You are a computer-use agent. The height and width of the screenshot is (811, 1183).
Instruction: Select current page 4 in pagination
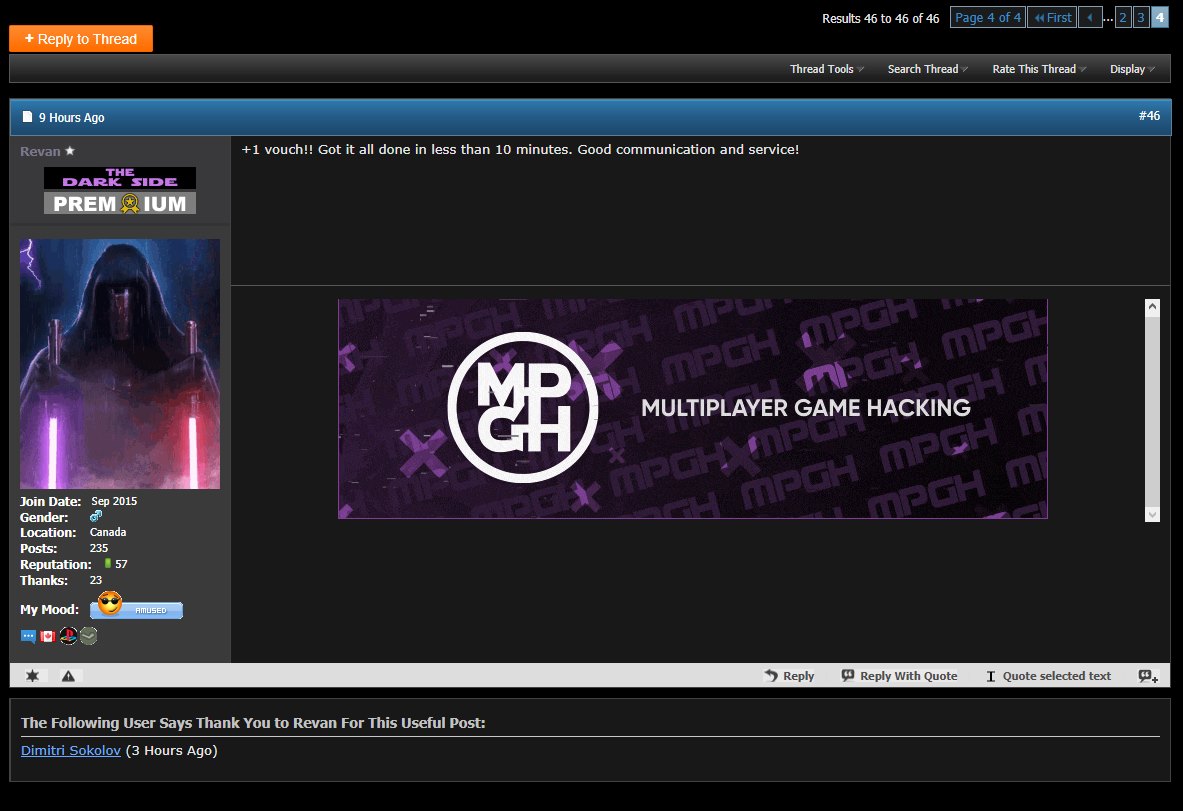pyautogui.click(x=1160, y=17)
